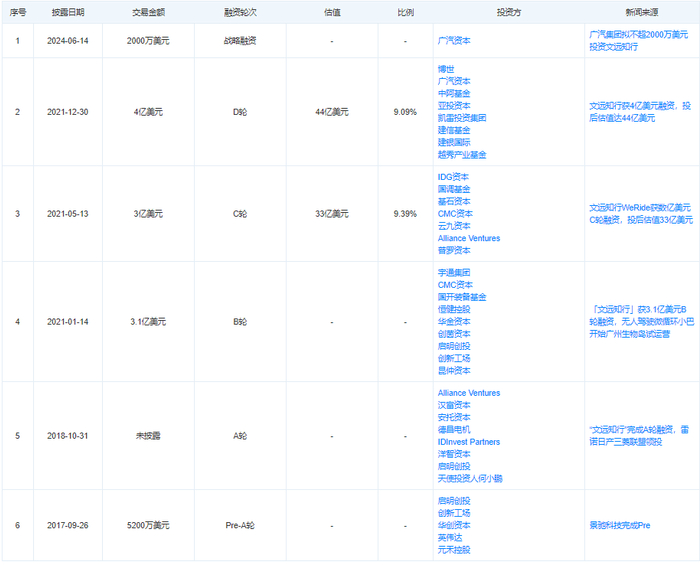The height and width of the screenshot is (565, 700).
Task: Click the 投资方 column header
Action: pyautogui.click(x=508, y=12)
